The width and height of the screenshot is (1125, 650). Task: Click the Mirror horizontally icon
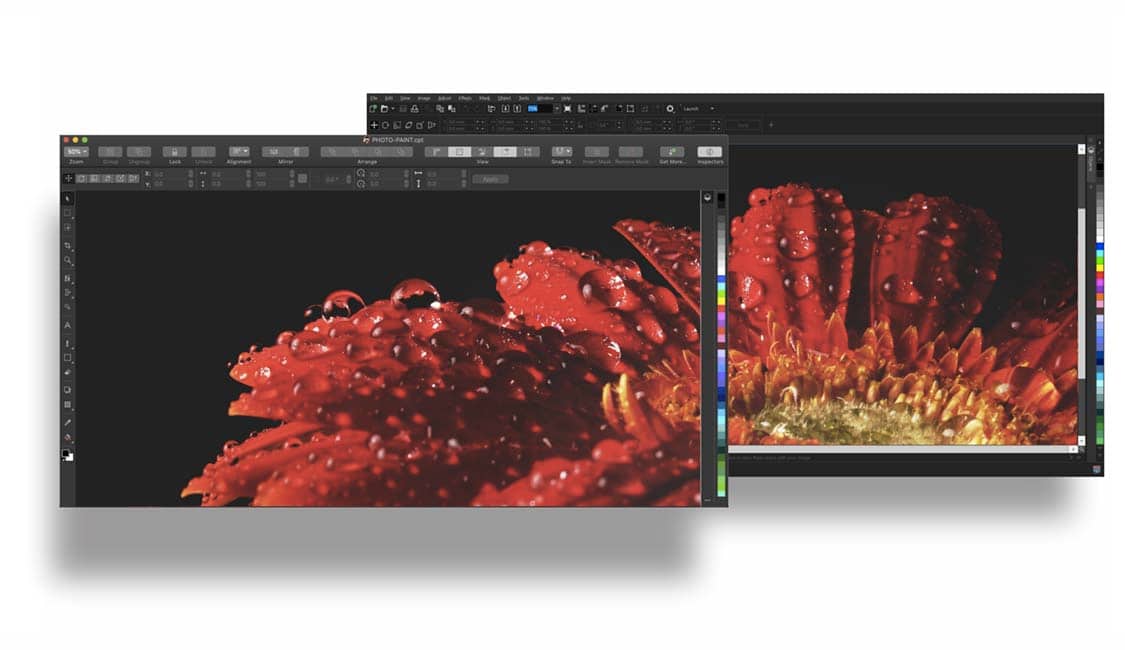274,151
